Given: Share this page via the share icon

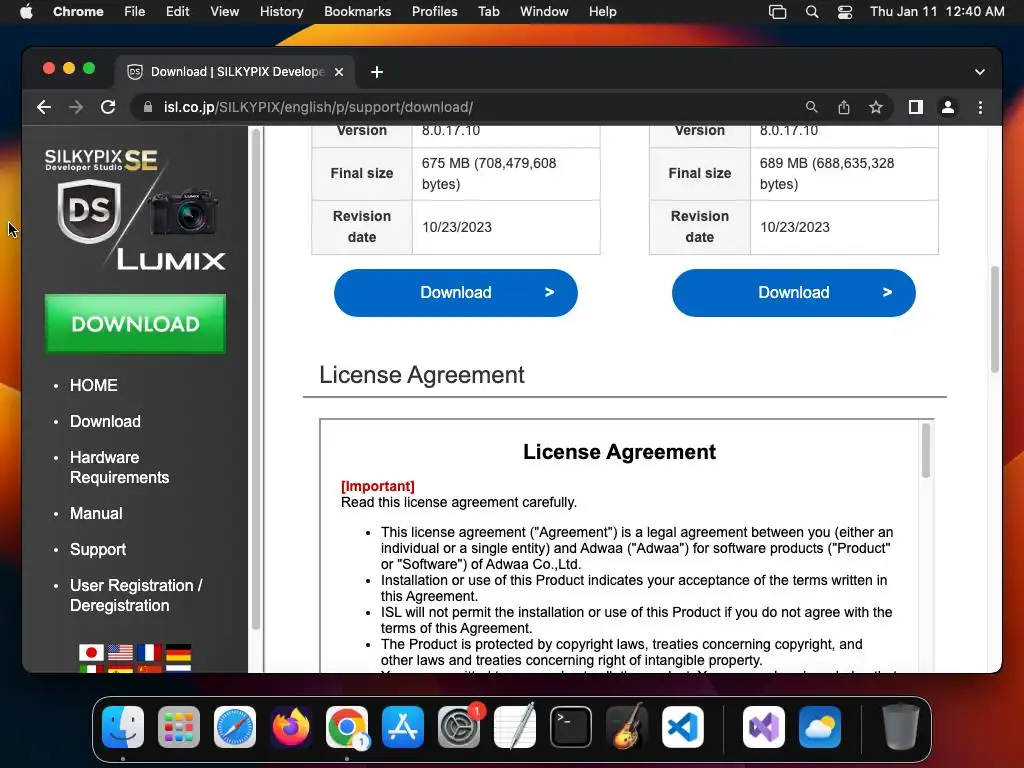Looking at the screenshot, I should click(x=844, y=107).
